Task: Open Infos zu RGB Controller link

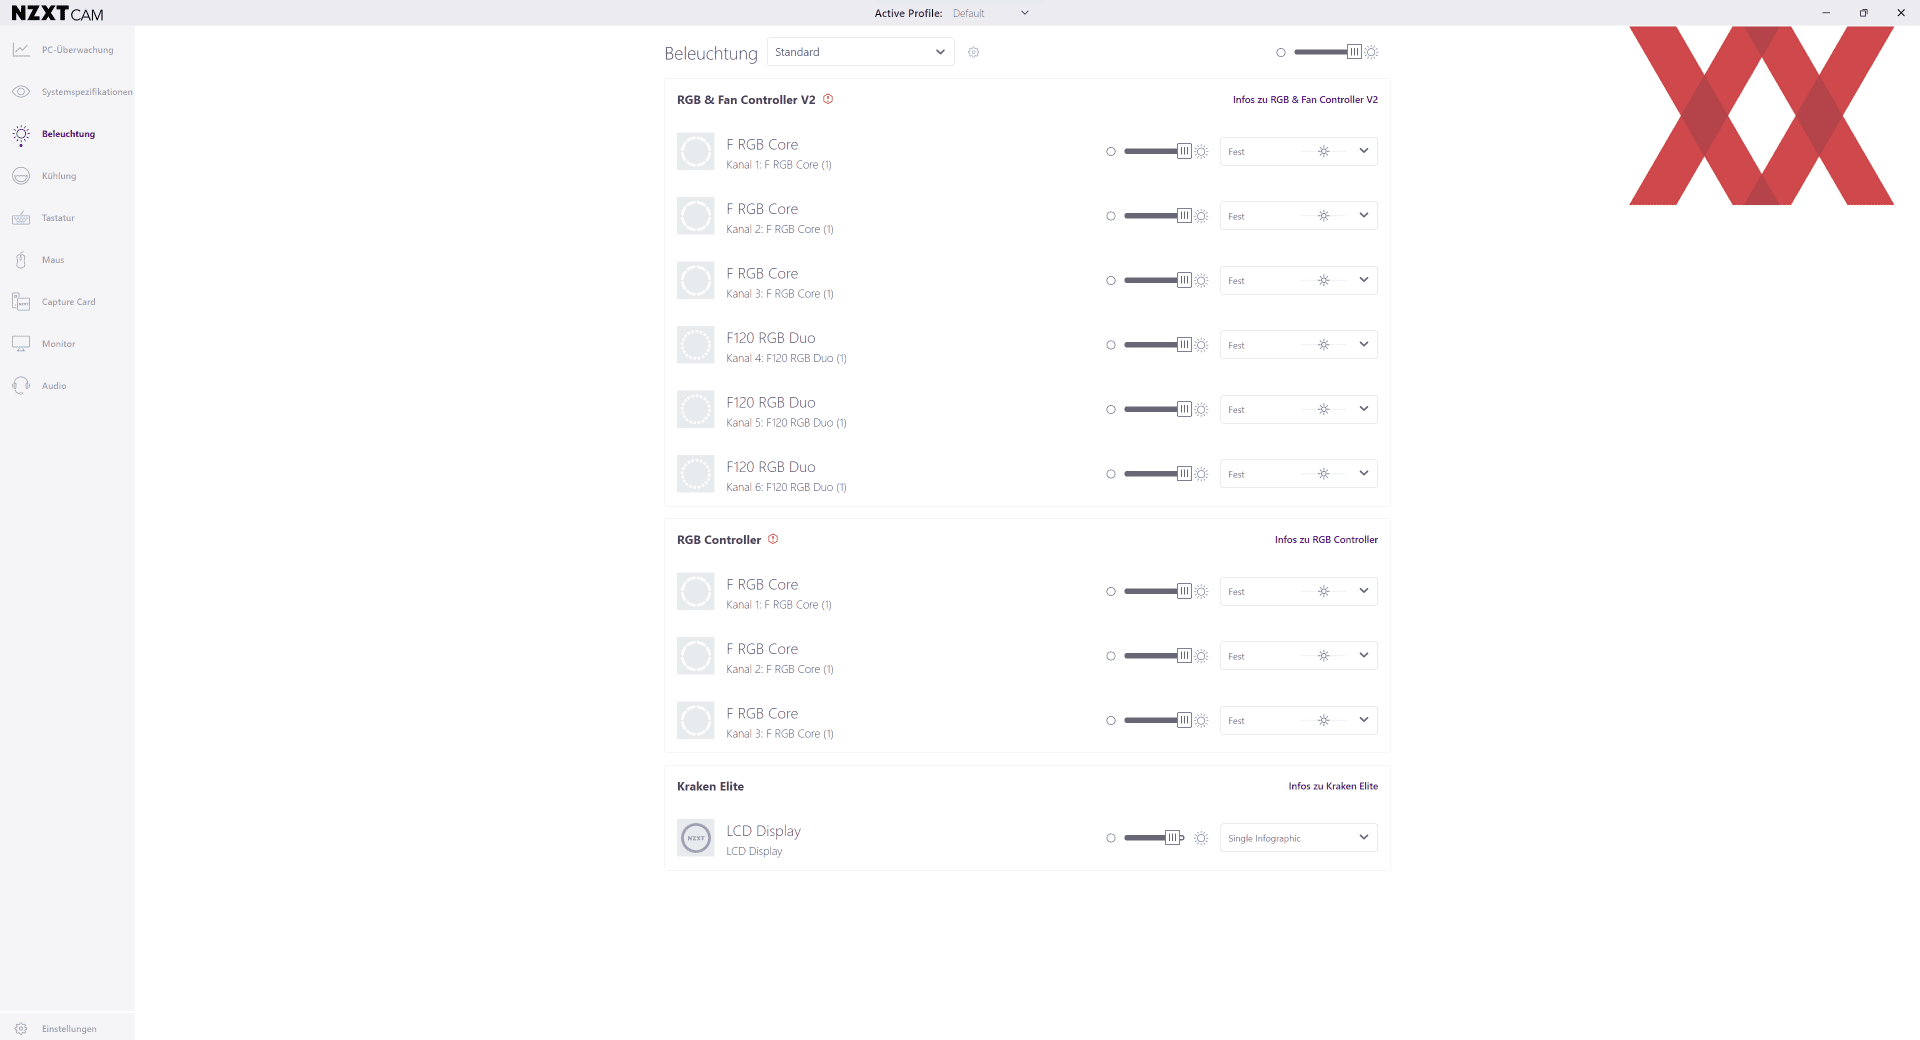Action: coord(1326,540)
